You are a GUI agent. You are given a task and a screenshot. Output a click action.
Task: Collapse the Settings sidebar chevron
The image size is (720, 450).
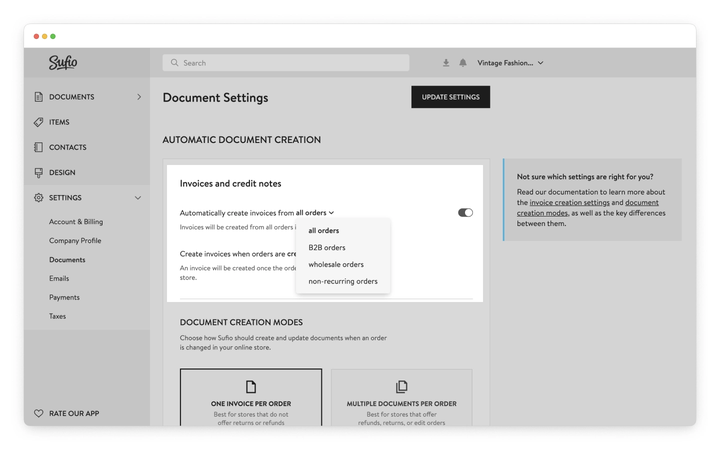pyautogui.click(x=138, y=198)
